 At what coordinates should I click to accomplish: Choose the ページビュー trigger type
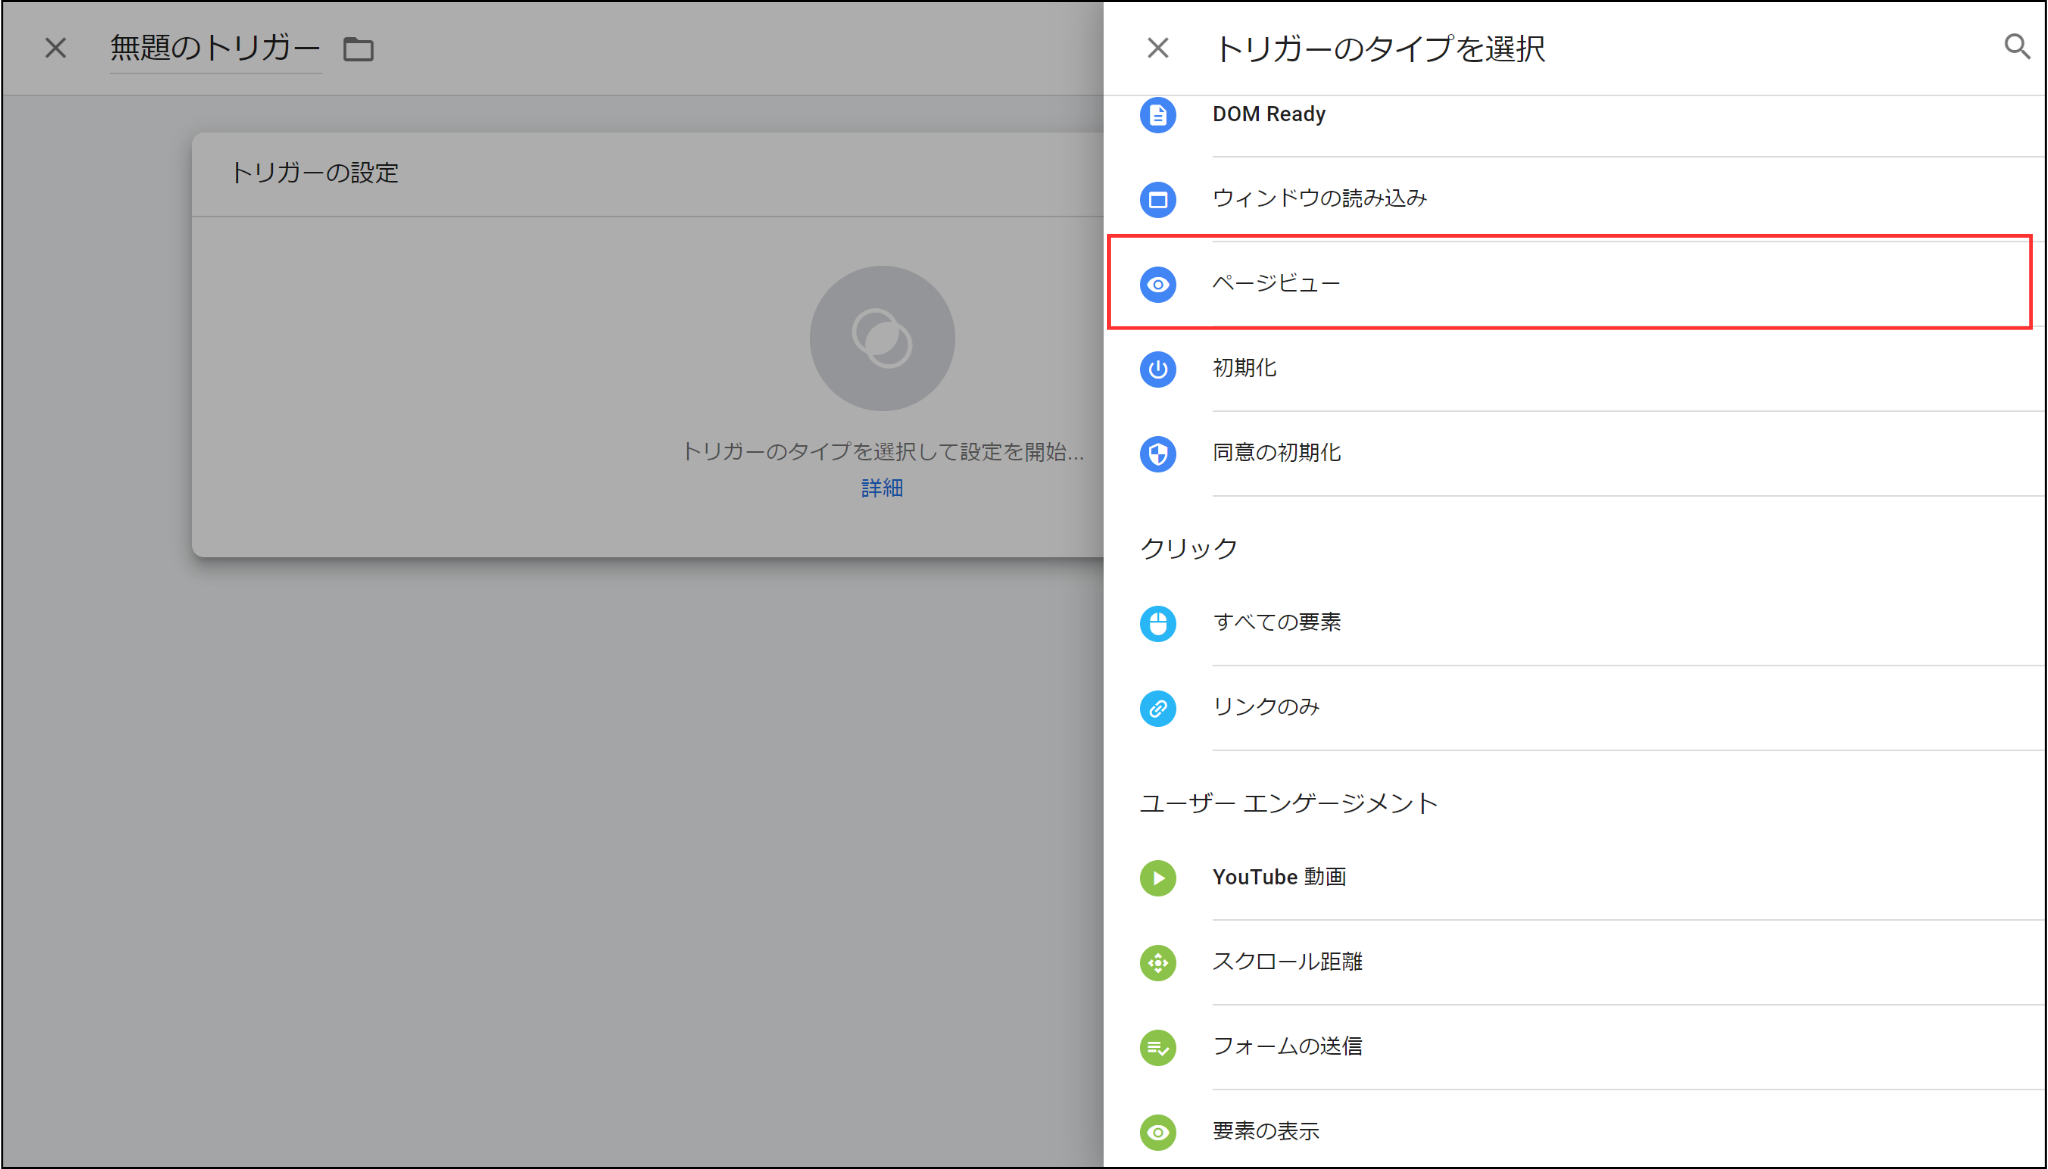pyautogui.click(x=1574, y=284)
